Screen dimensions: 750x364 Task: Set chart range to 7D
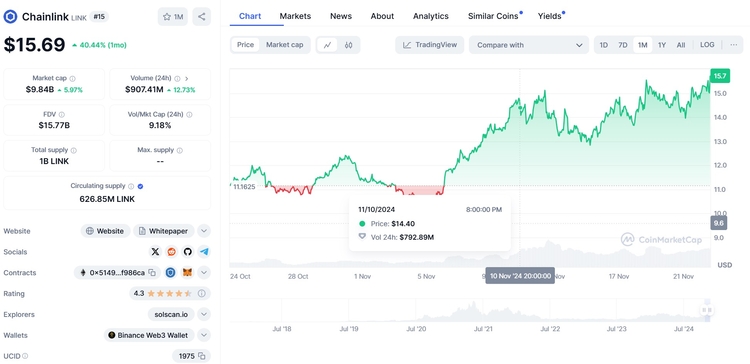pos(622,45)
